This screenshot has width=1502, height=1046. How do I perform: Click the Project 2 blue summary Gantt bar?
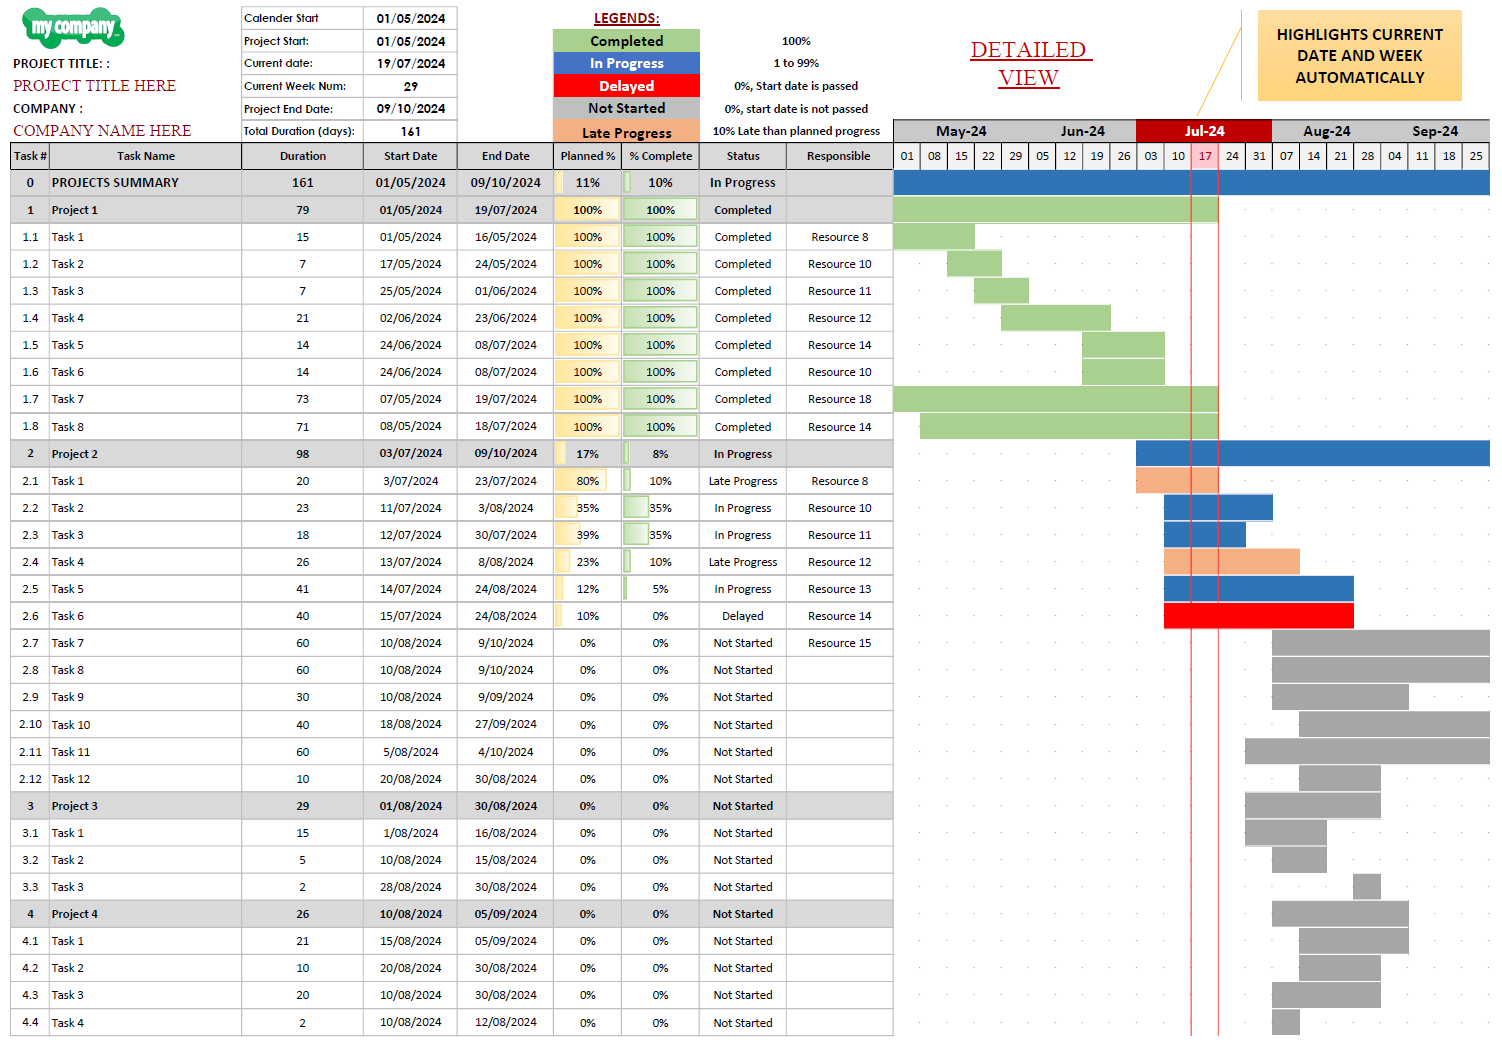point(1313,453)
